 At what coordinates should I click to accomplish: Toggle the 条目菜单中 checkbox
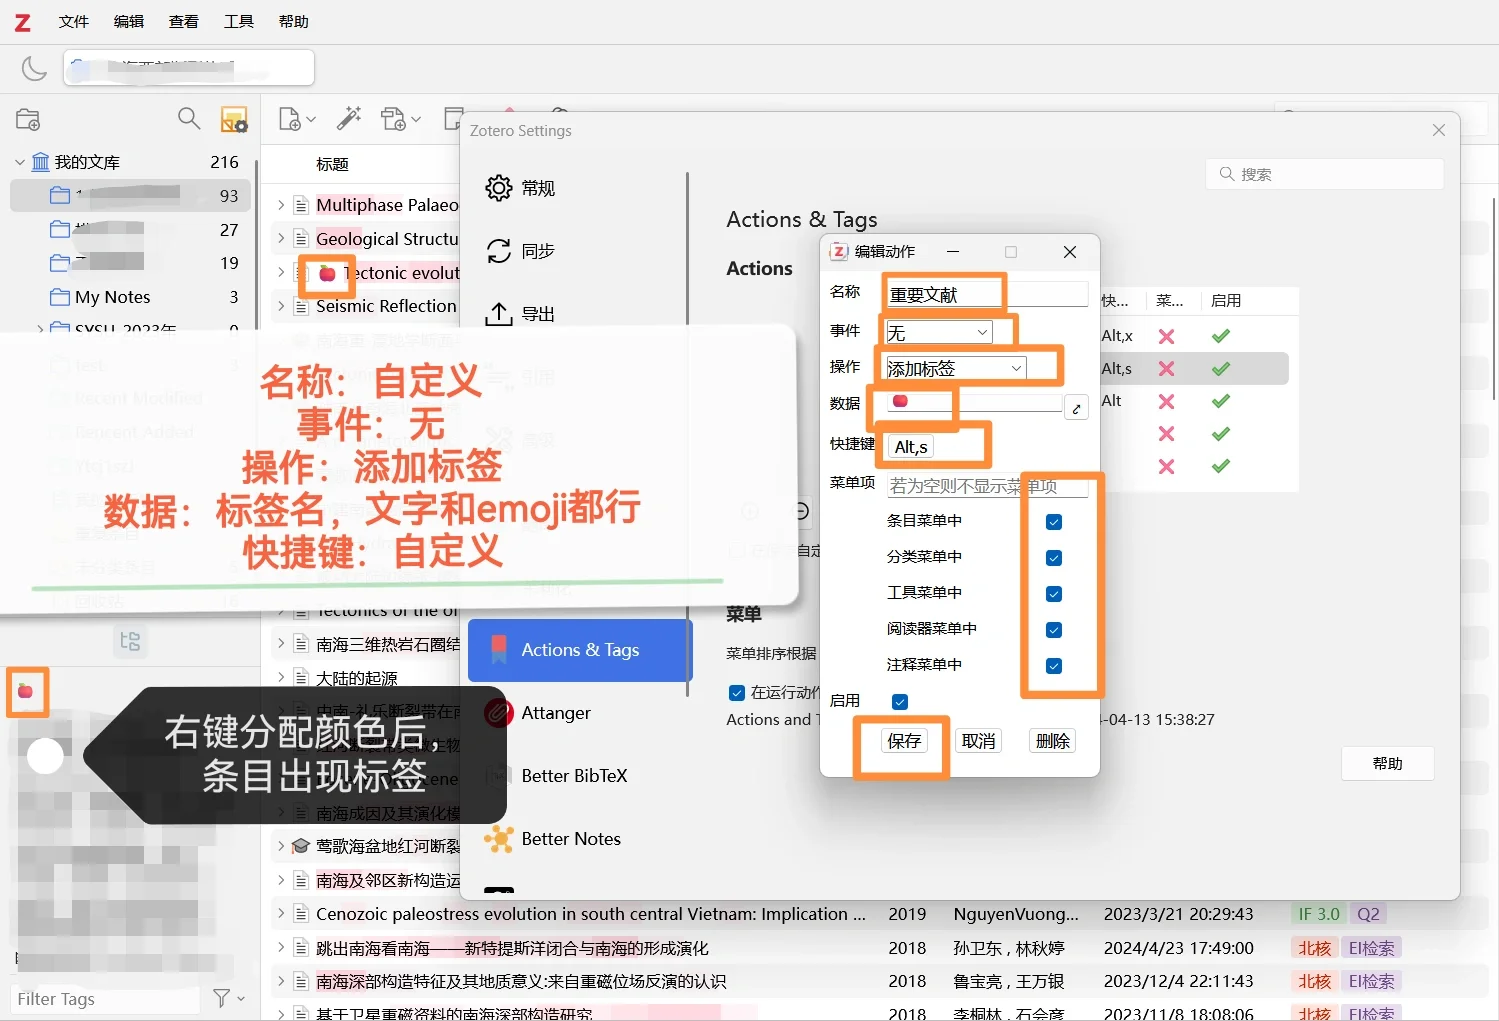click(x=1053, y=521)
